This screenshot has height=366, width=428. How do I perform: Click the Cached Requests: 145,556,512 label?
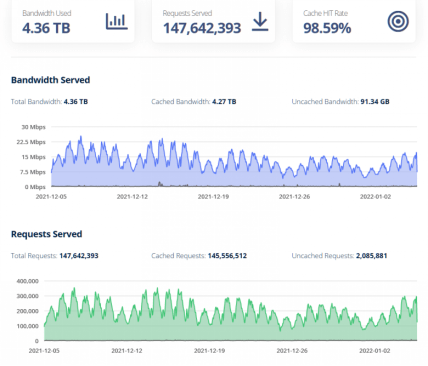tap(199, 256)
